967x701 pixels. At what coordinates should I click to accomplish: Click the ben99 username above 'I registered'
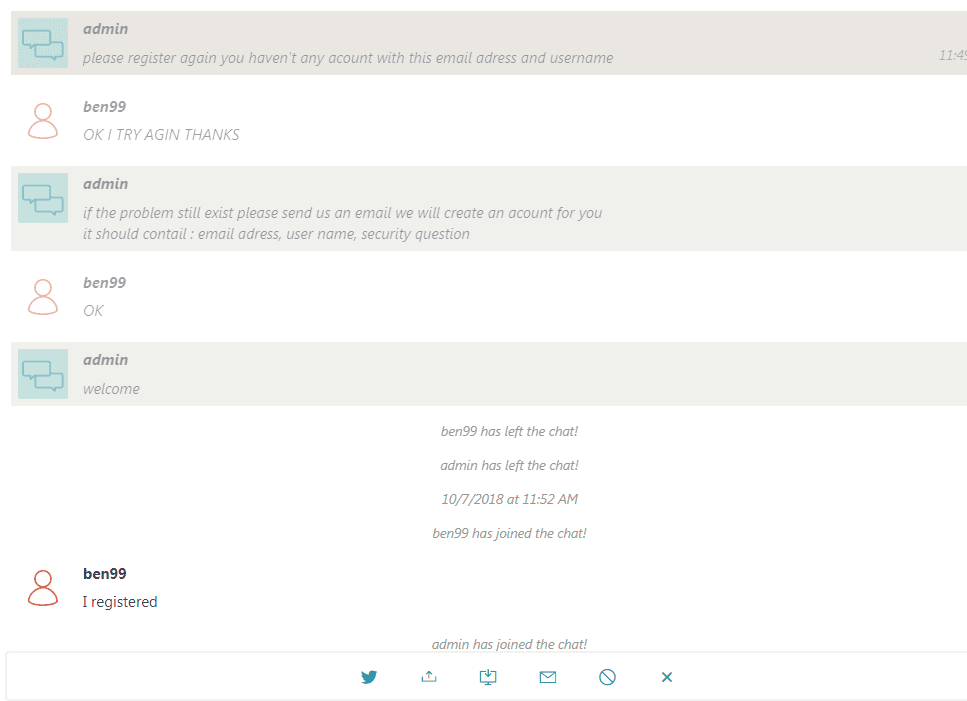coord(104,574)
